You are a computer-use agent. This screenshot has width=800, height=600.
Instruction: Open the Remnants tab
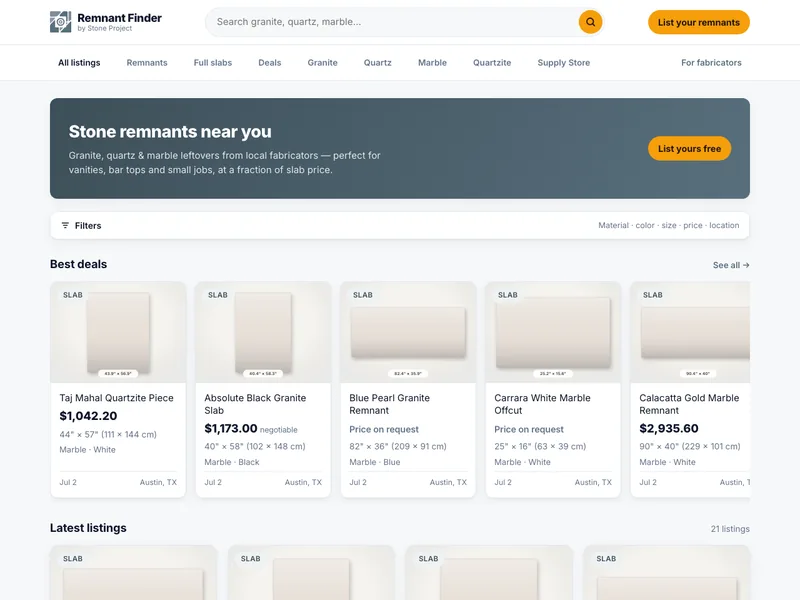point(147,63)
